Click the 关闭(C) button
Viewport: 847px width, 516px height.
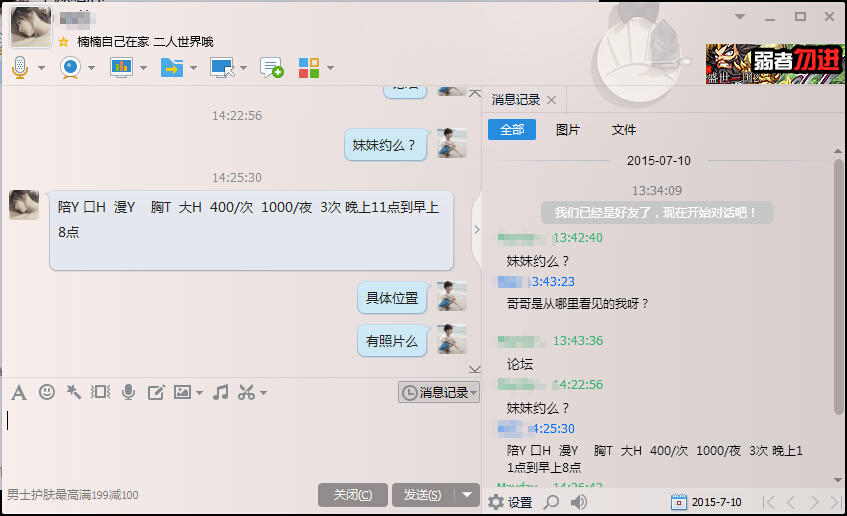tap(353, 494)
